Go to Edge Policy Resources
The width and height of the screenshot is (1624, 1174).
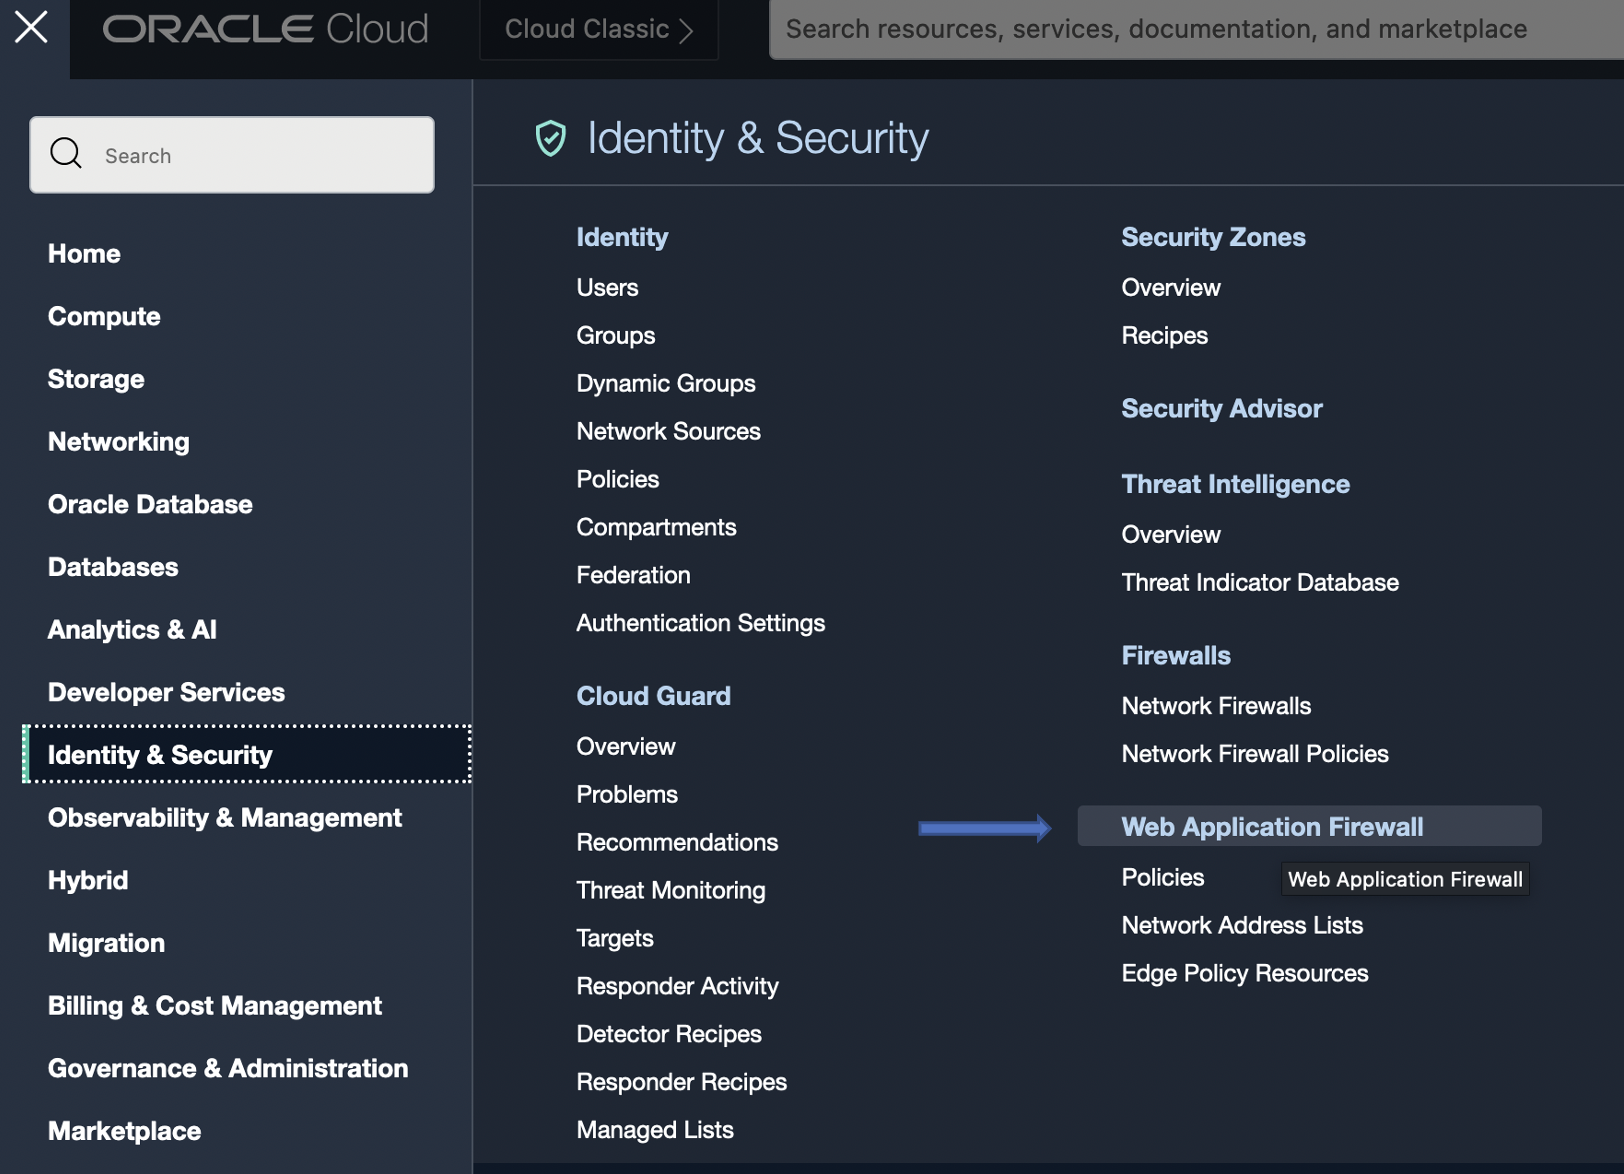(x=1244, y=972)
